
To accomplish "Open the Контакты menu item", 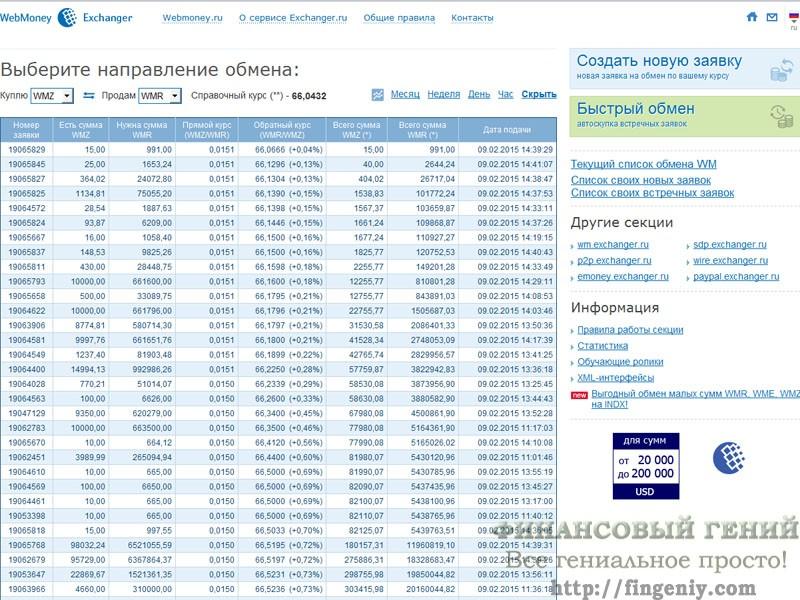I will 472,18.
